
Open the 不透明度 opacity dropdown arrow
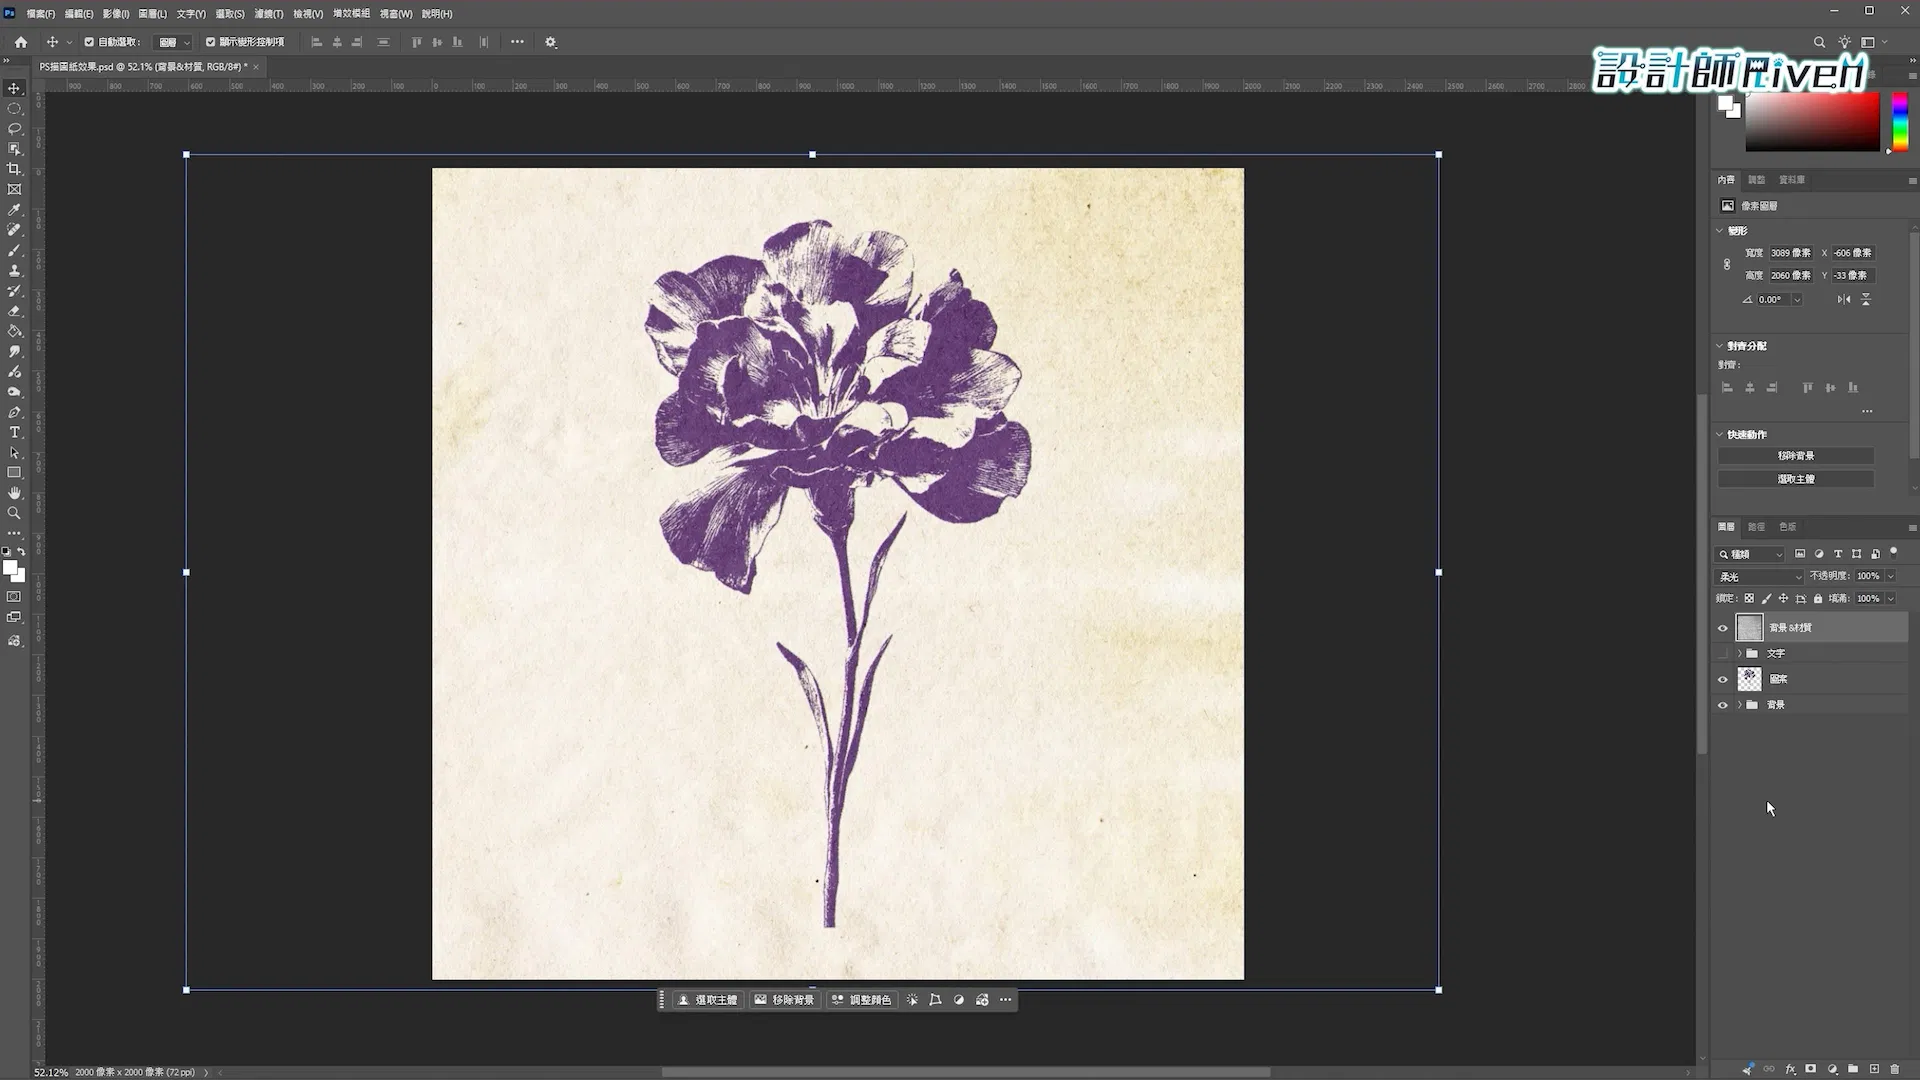(1891, 576)
